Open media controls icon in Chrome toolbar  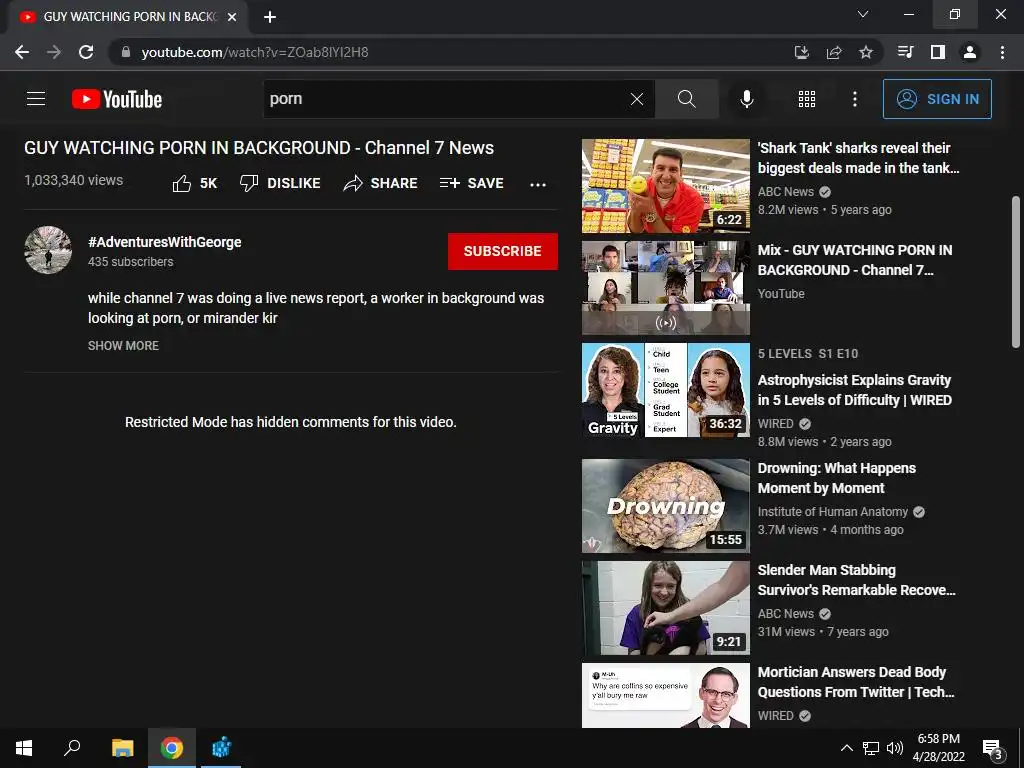coord(905,52)
